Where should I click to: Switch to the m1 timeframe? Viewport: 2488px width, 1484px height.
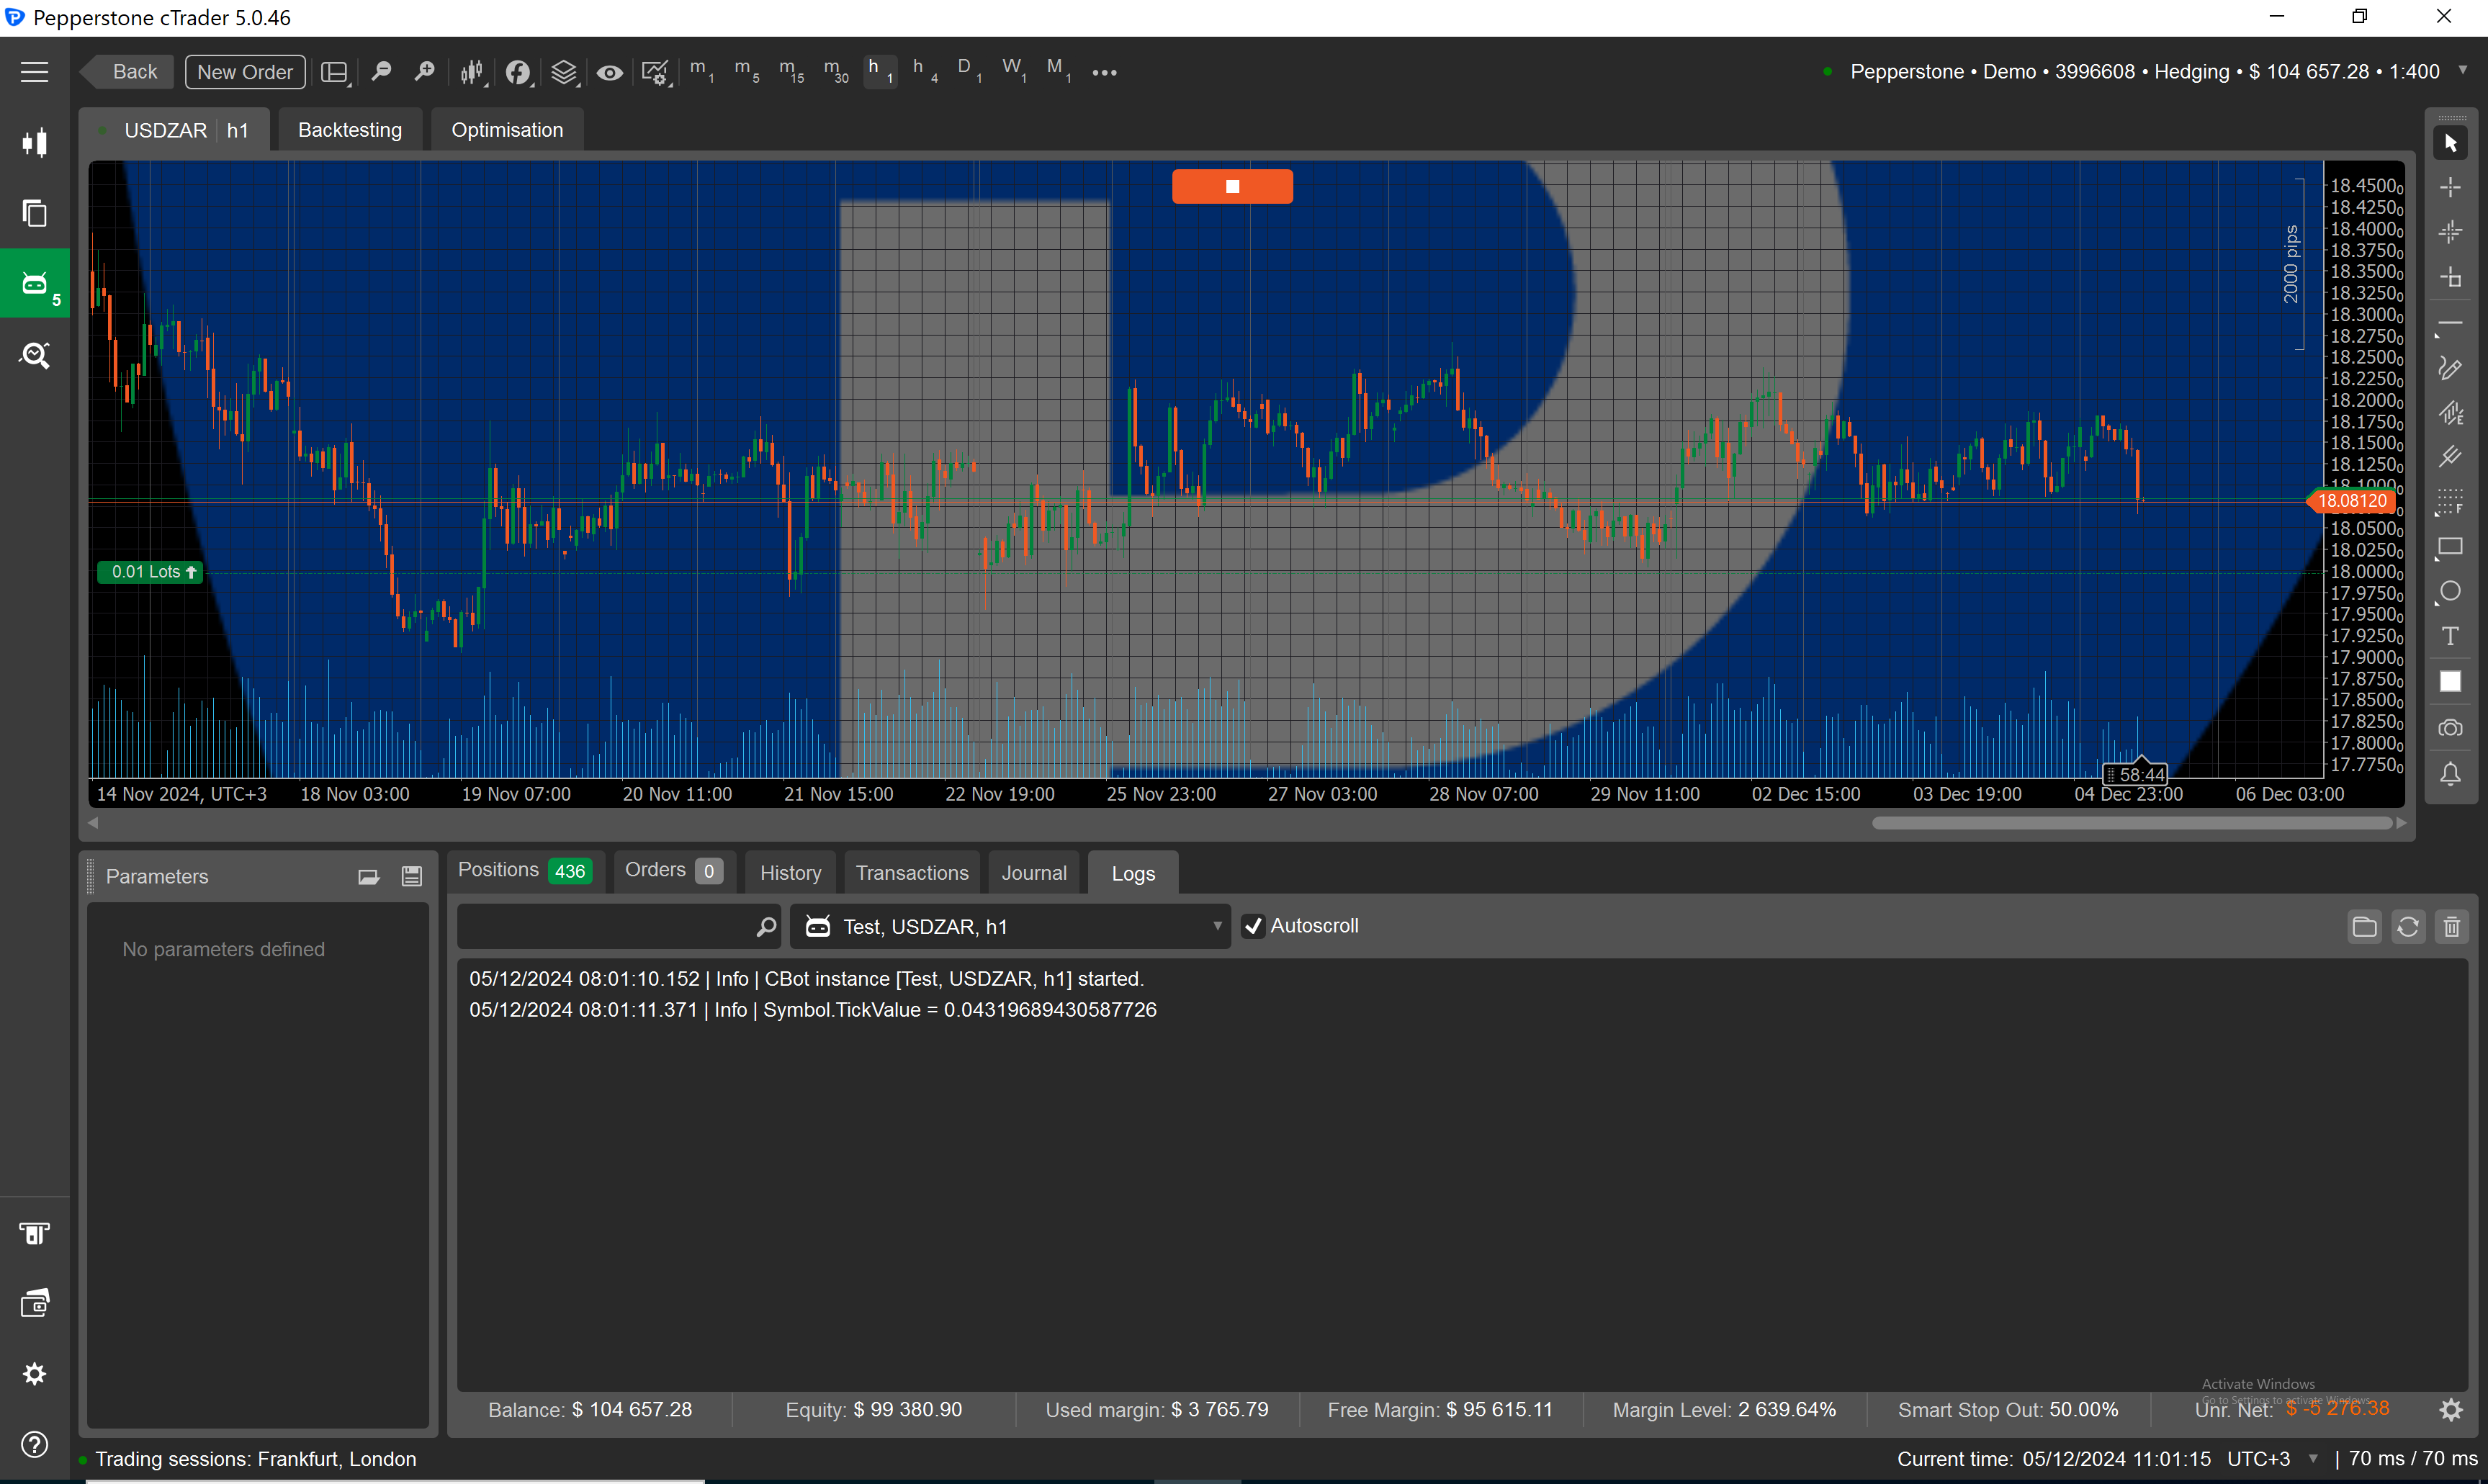(x=702, y=70)
